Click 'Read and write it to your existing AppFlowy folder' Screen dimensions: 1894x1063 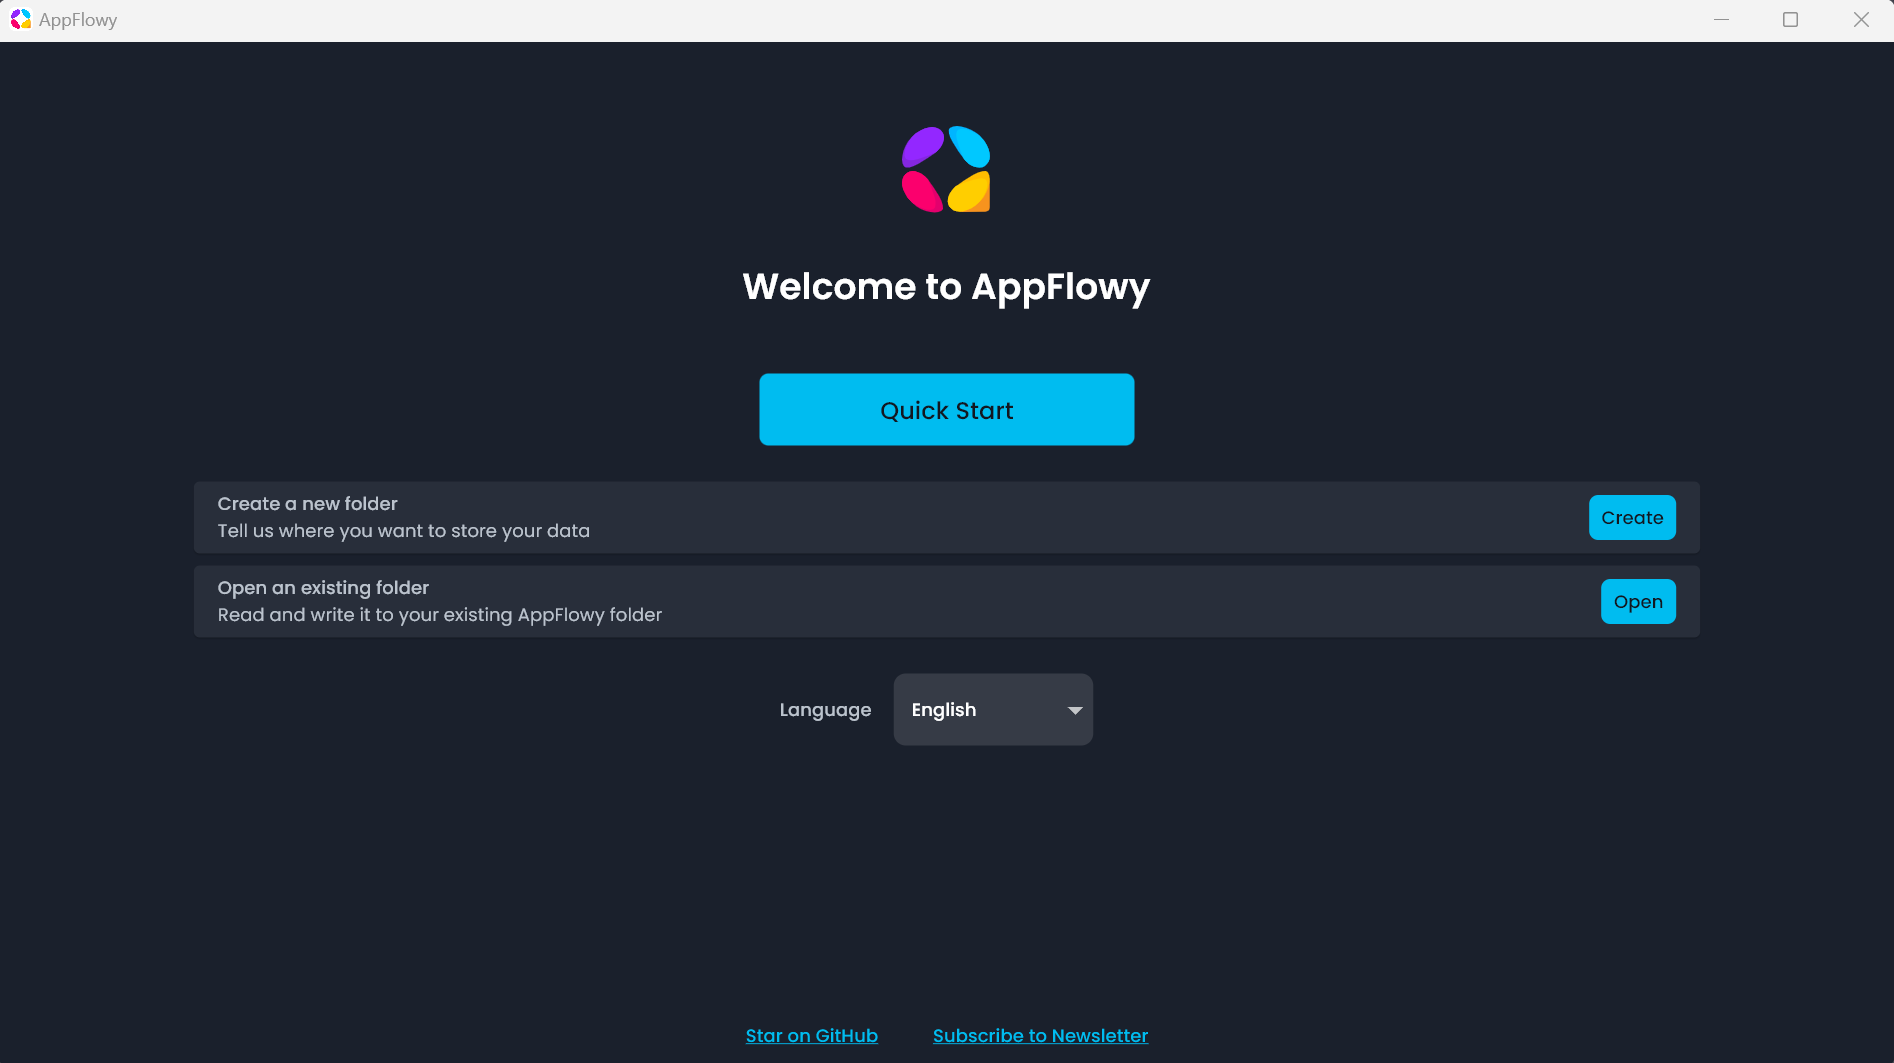[439, 614]
